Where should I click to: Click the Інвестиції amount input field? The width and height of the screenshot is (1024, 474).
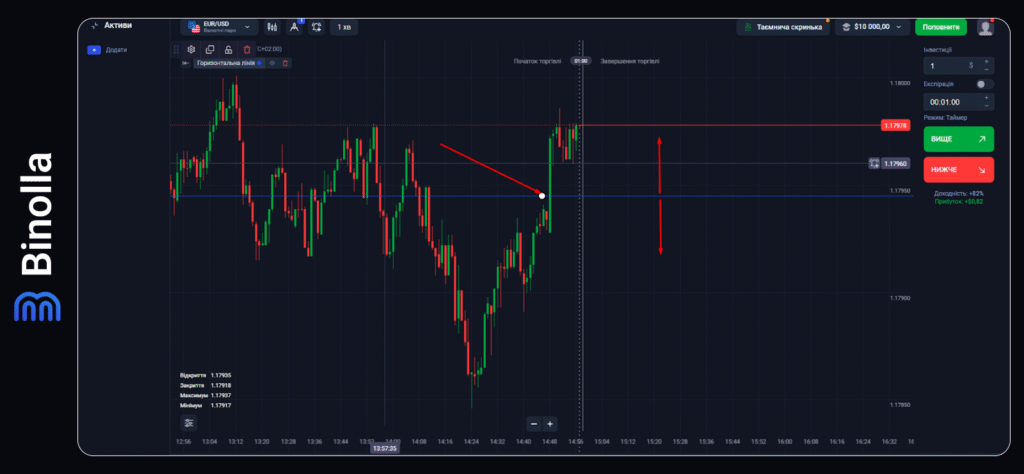pyautogui.click(x=950, y=65)
